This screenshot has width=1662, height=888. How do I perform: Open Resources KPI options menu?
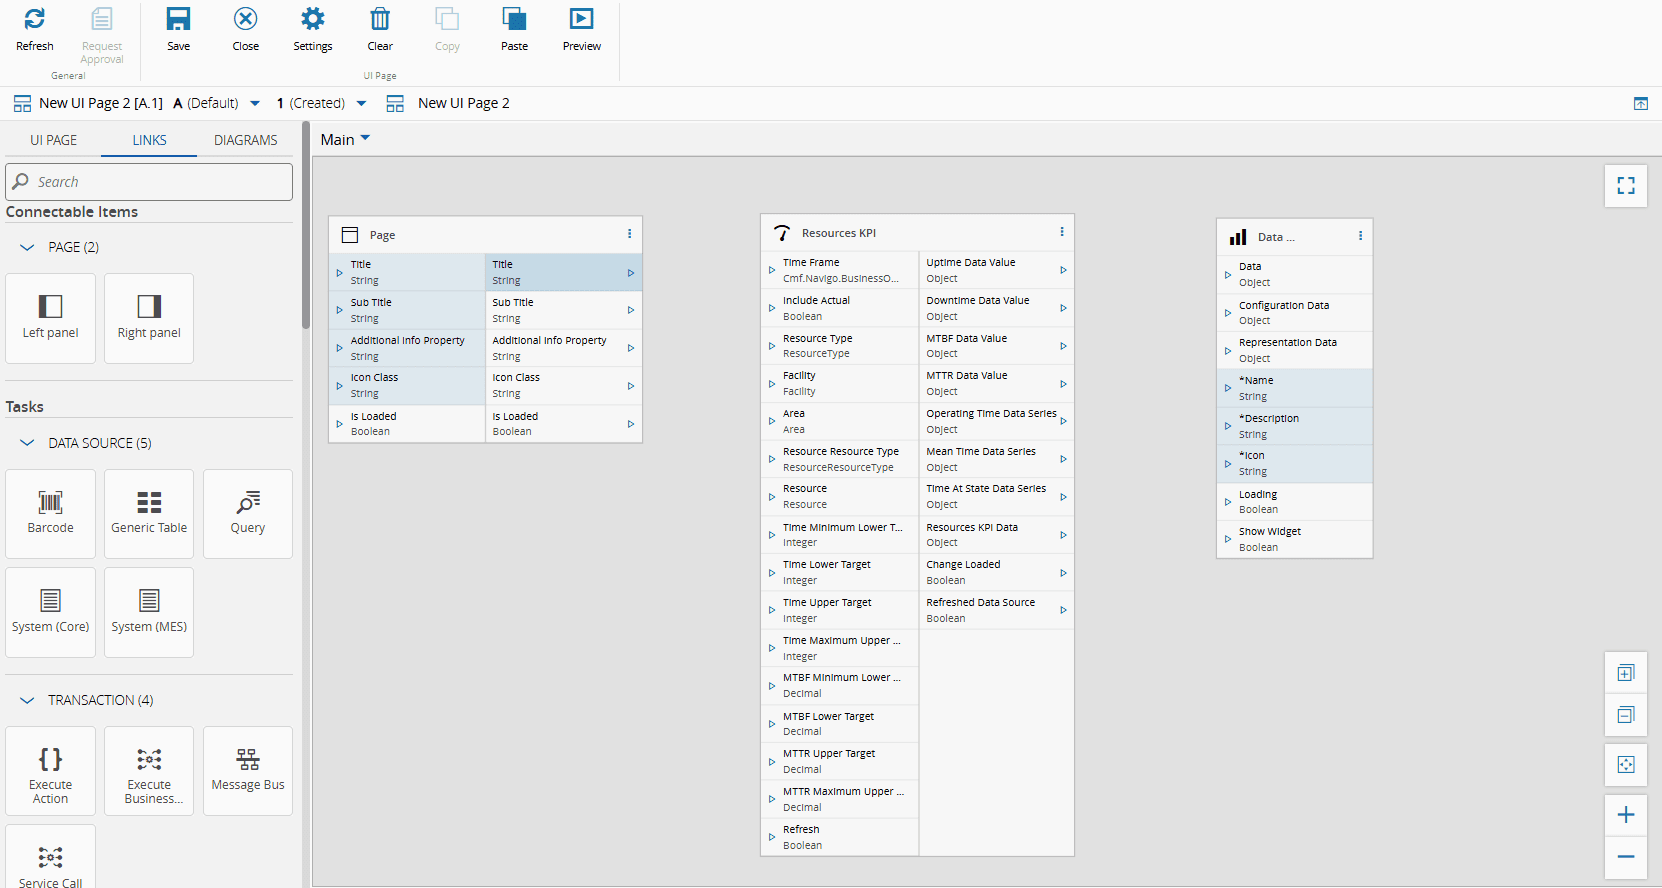(1062, 232)
